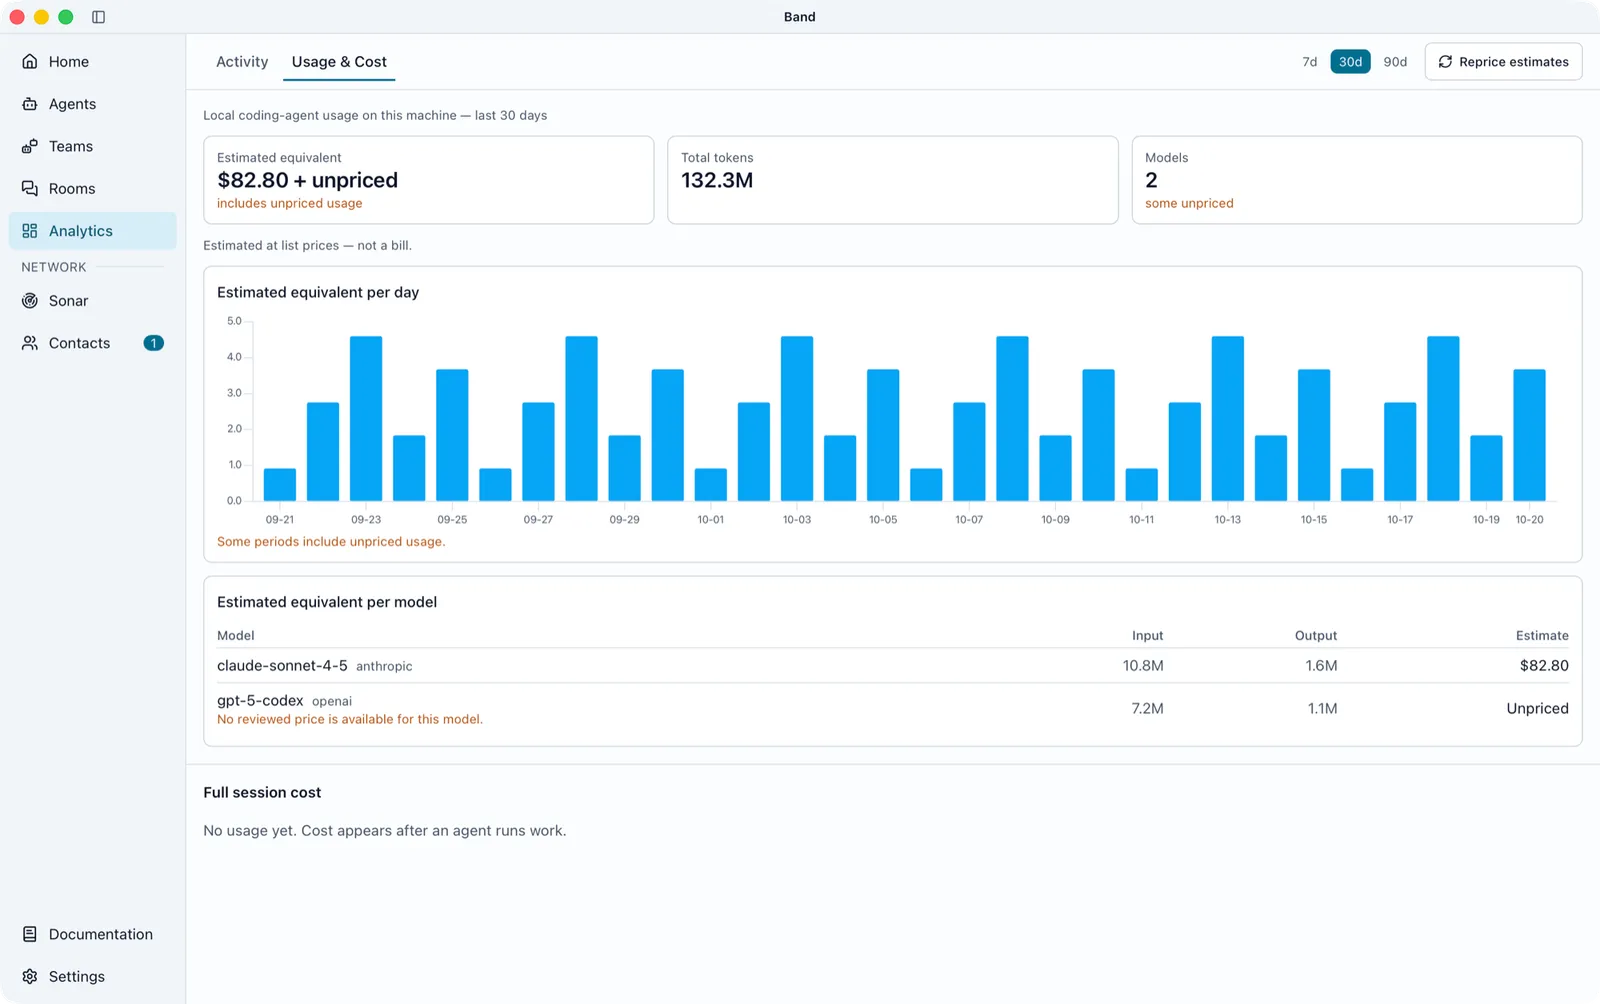
Task: Open the Sonar label in sidebar
Action: (x=69, y=300)
